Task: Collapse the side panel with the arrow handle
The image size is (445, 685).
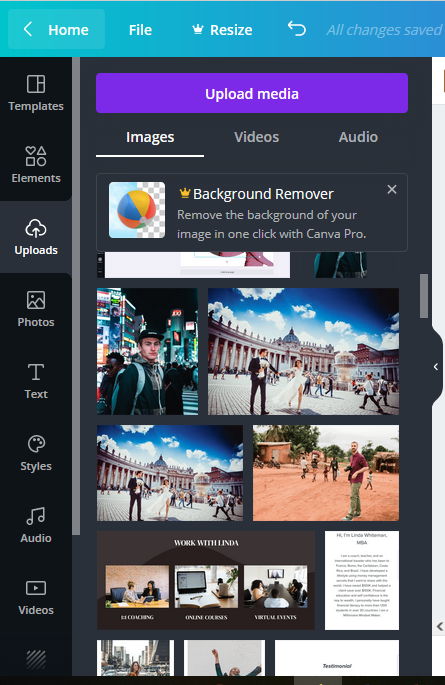Action: coord(436,367)
